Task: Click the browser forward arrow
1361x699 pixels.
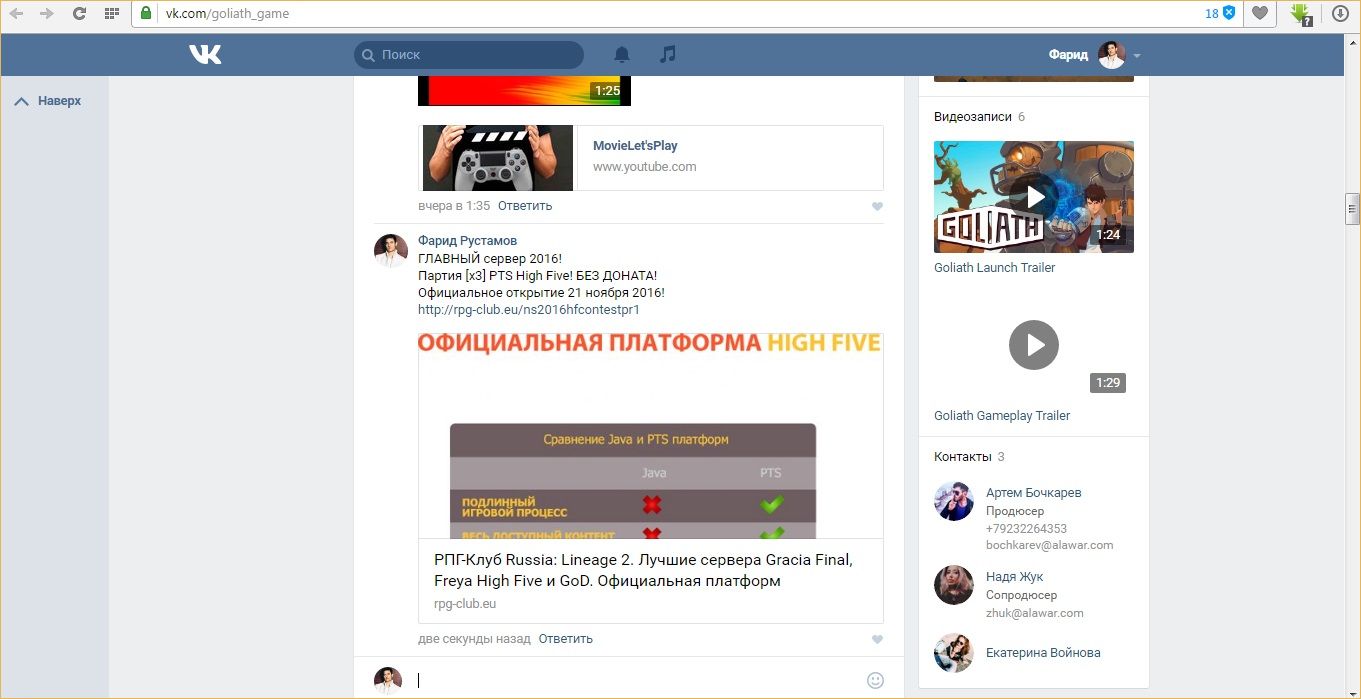Action: (47, 14)
